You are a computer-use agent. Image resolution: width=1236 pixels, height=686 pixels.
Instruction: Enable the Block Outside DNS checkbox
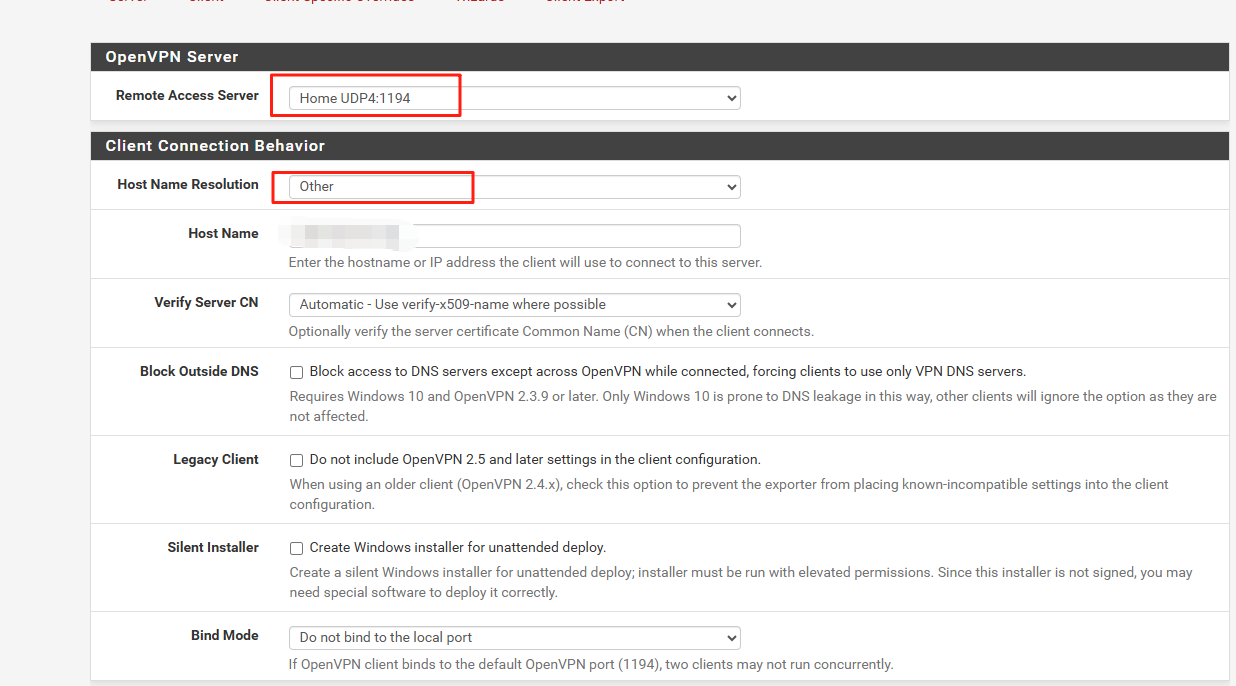296,372
